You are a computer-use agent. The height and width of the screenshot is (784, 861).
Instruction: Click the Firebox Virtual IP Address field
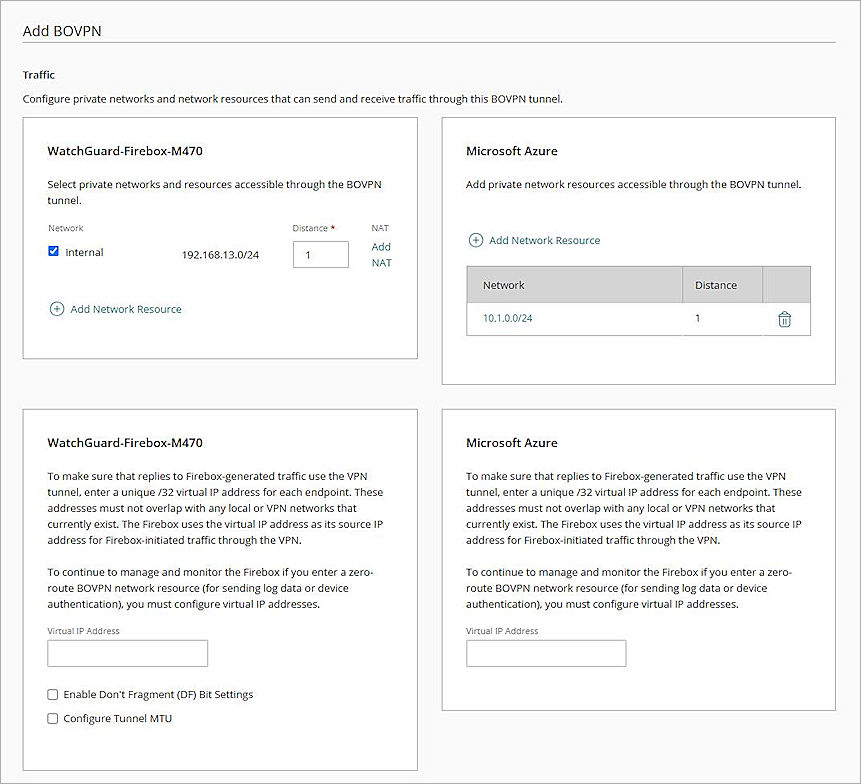pyautogui.click(x=127, y=653)
